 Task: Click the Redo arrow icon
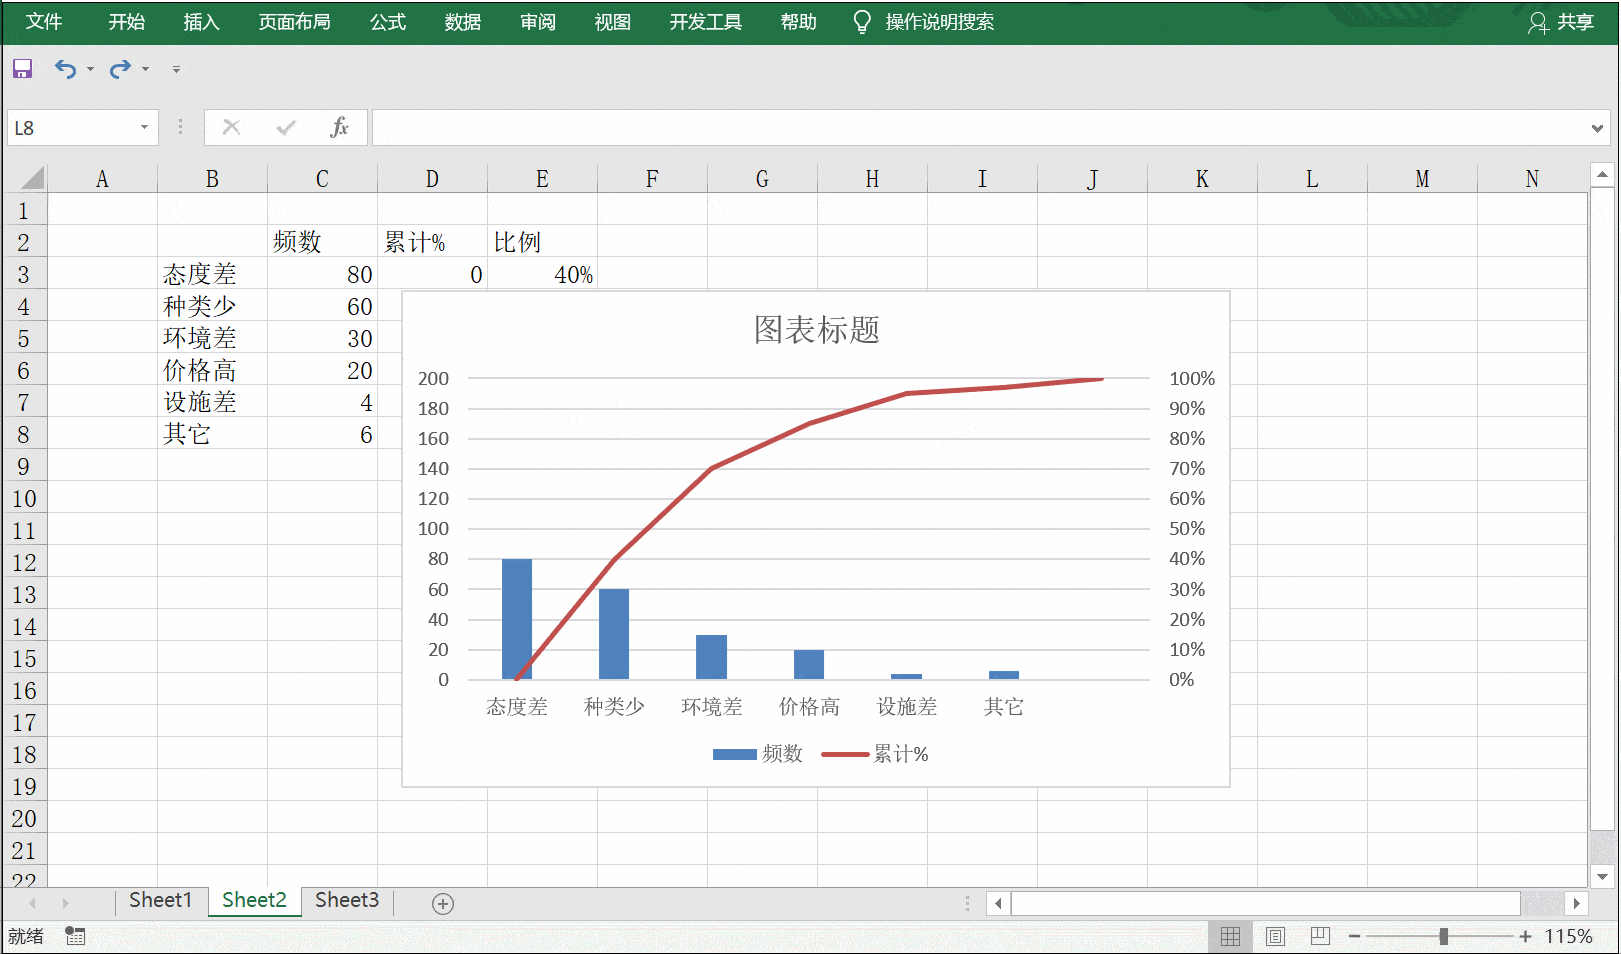pyautogui.click(x=120, y=69)
